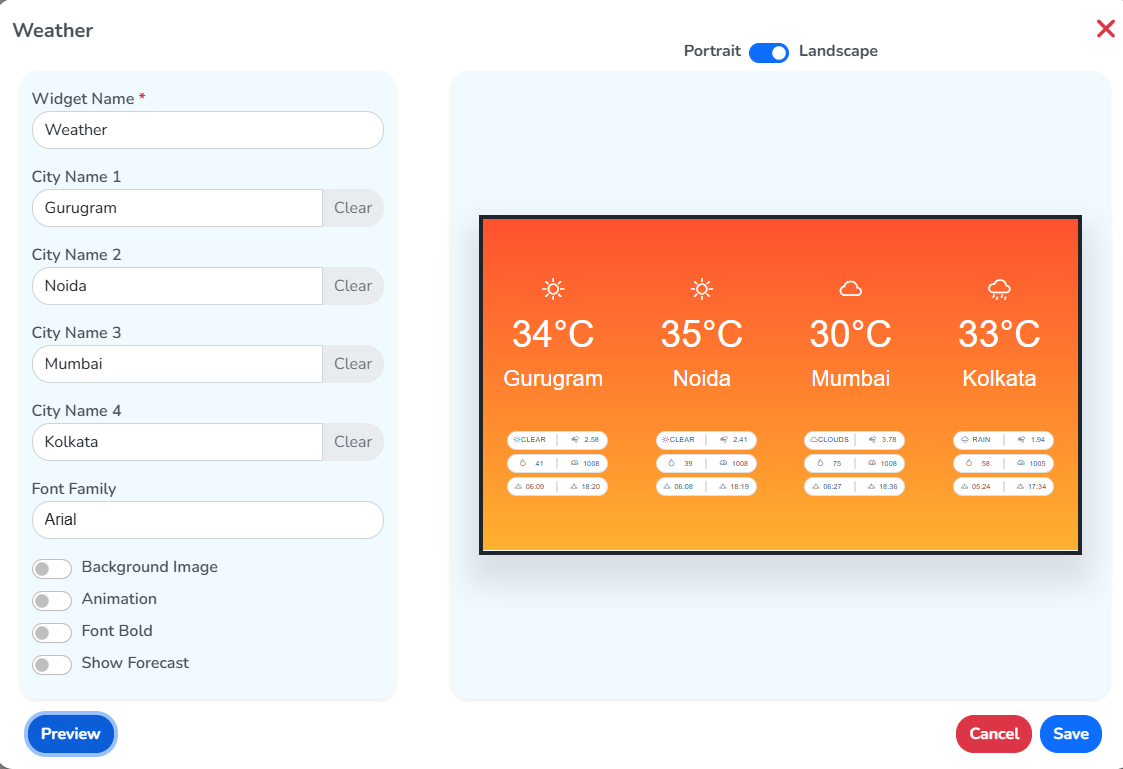This screenshot has width=1123, height=769.
Task: Click Noida's sunset 18:19 value
Action: pyautogui.click(x=740, y=486)
